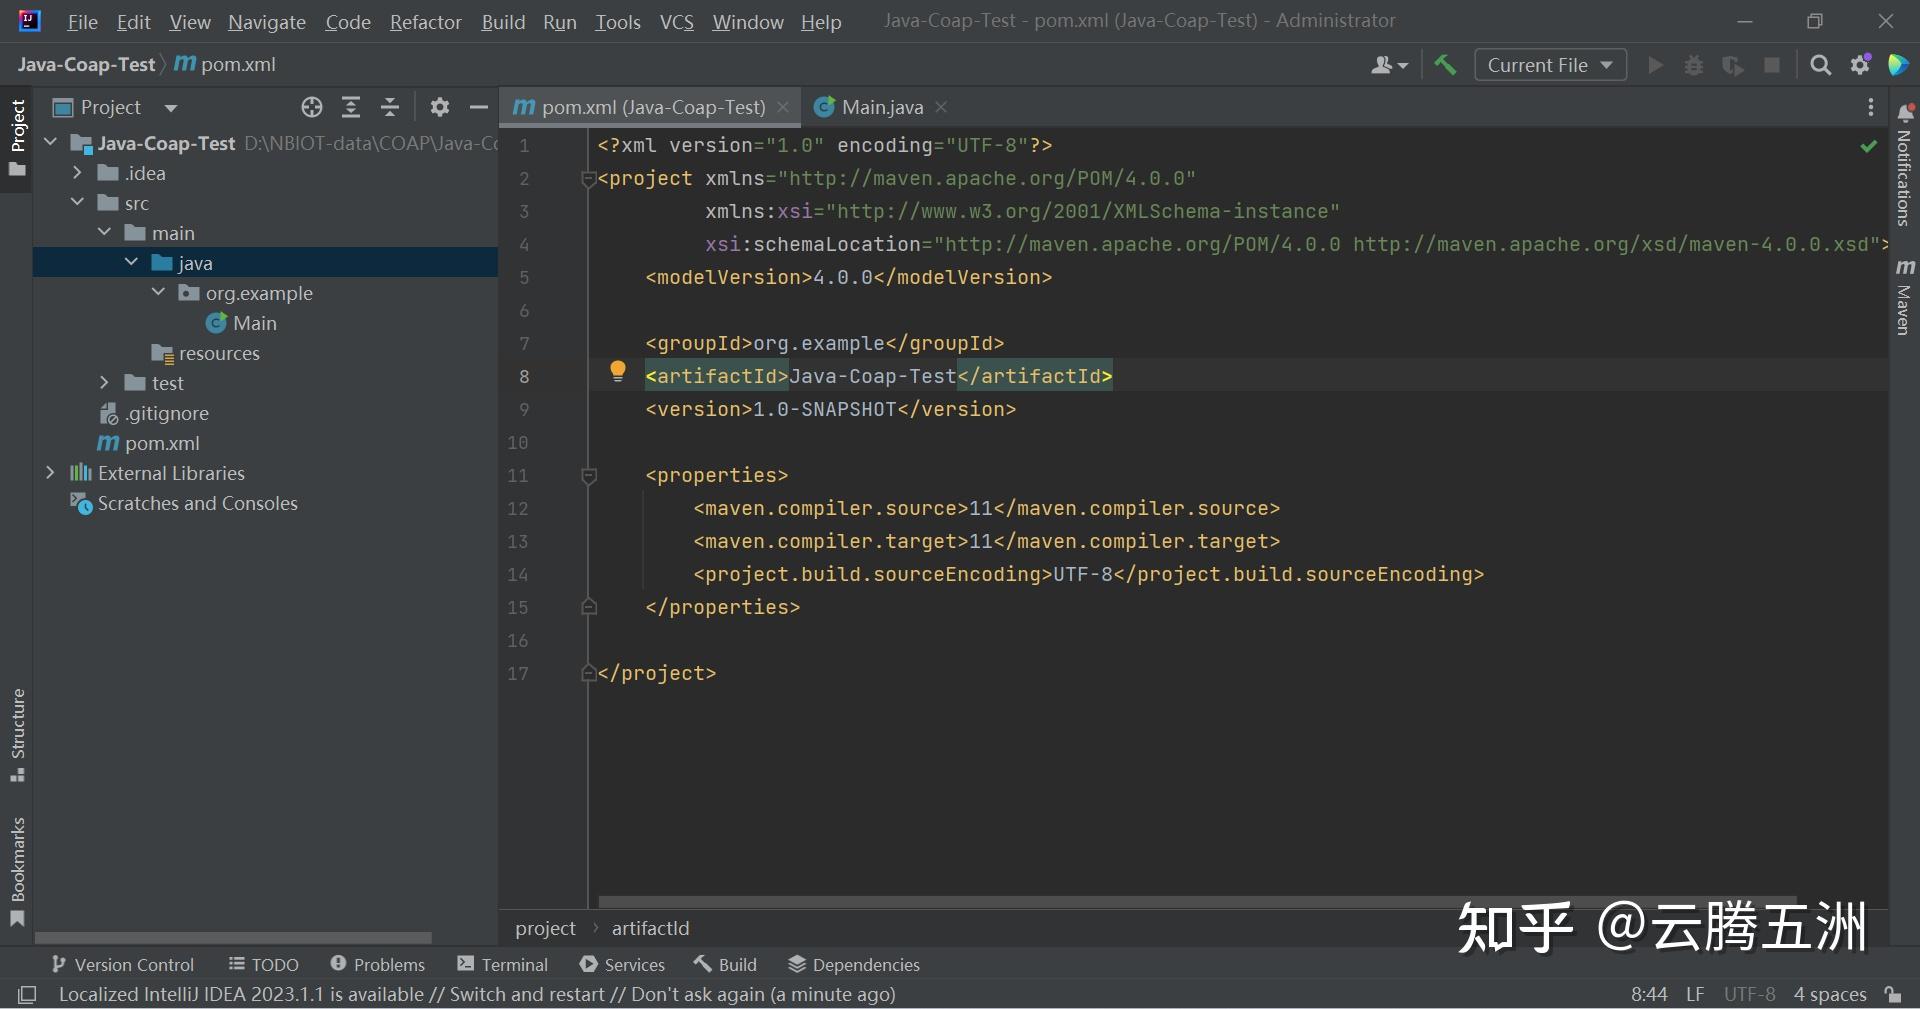The height and width of the screenshot is (1009, 1920).
Task: Open Project panel options gear
Action: [440, 107]
